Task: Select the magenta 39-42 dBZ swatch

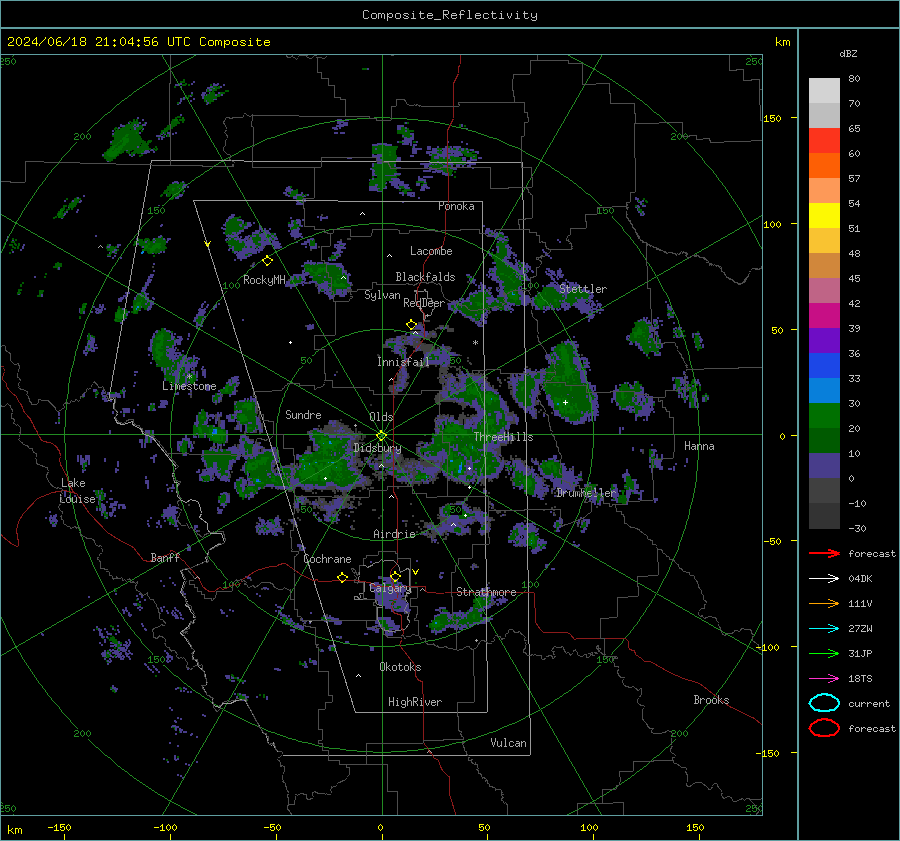Action: (x=824, y=316)
